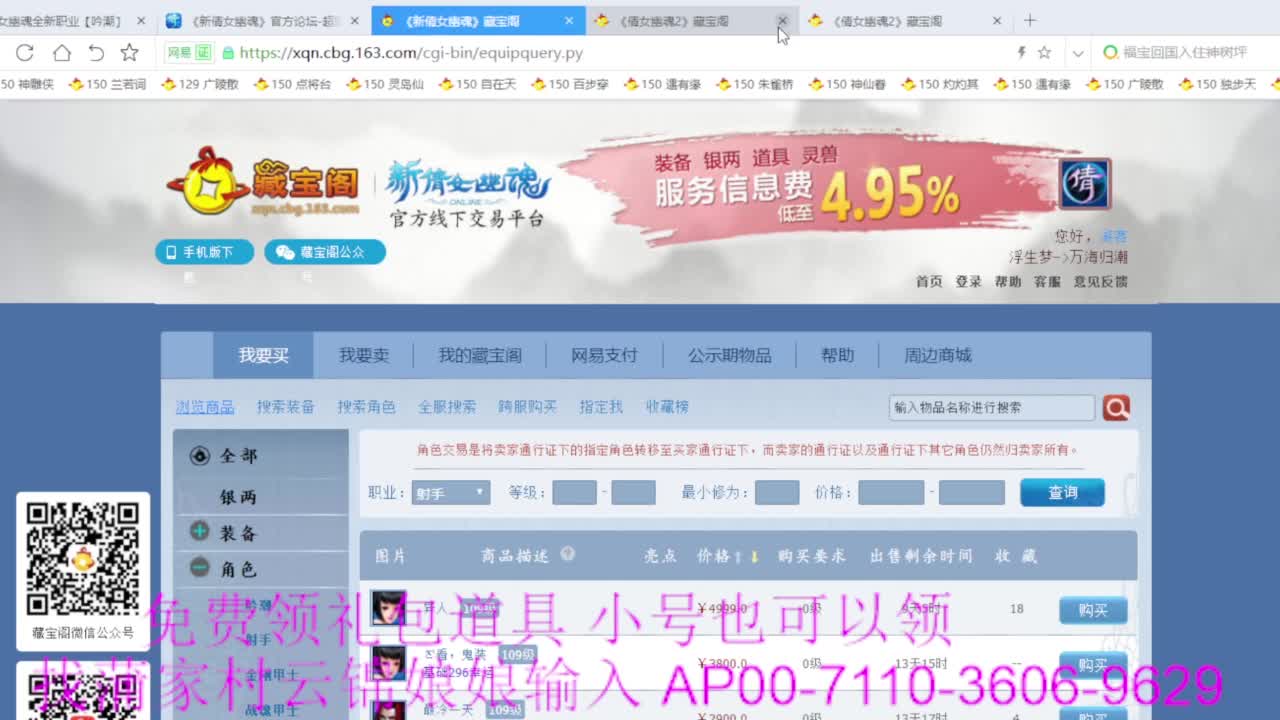
Task: Open 职业 dropdown showing 射手
Action: [451, 493]
